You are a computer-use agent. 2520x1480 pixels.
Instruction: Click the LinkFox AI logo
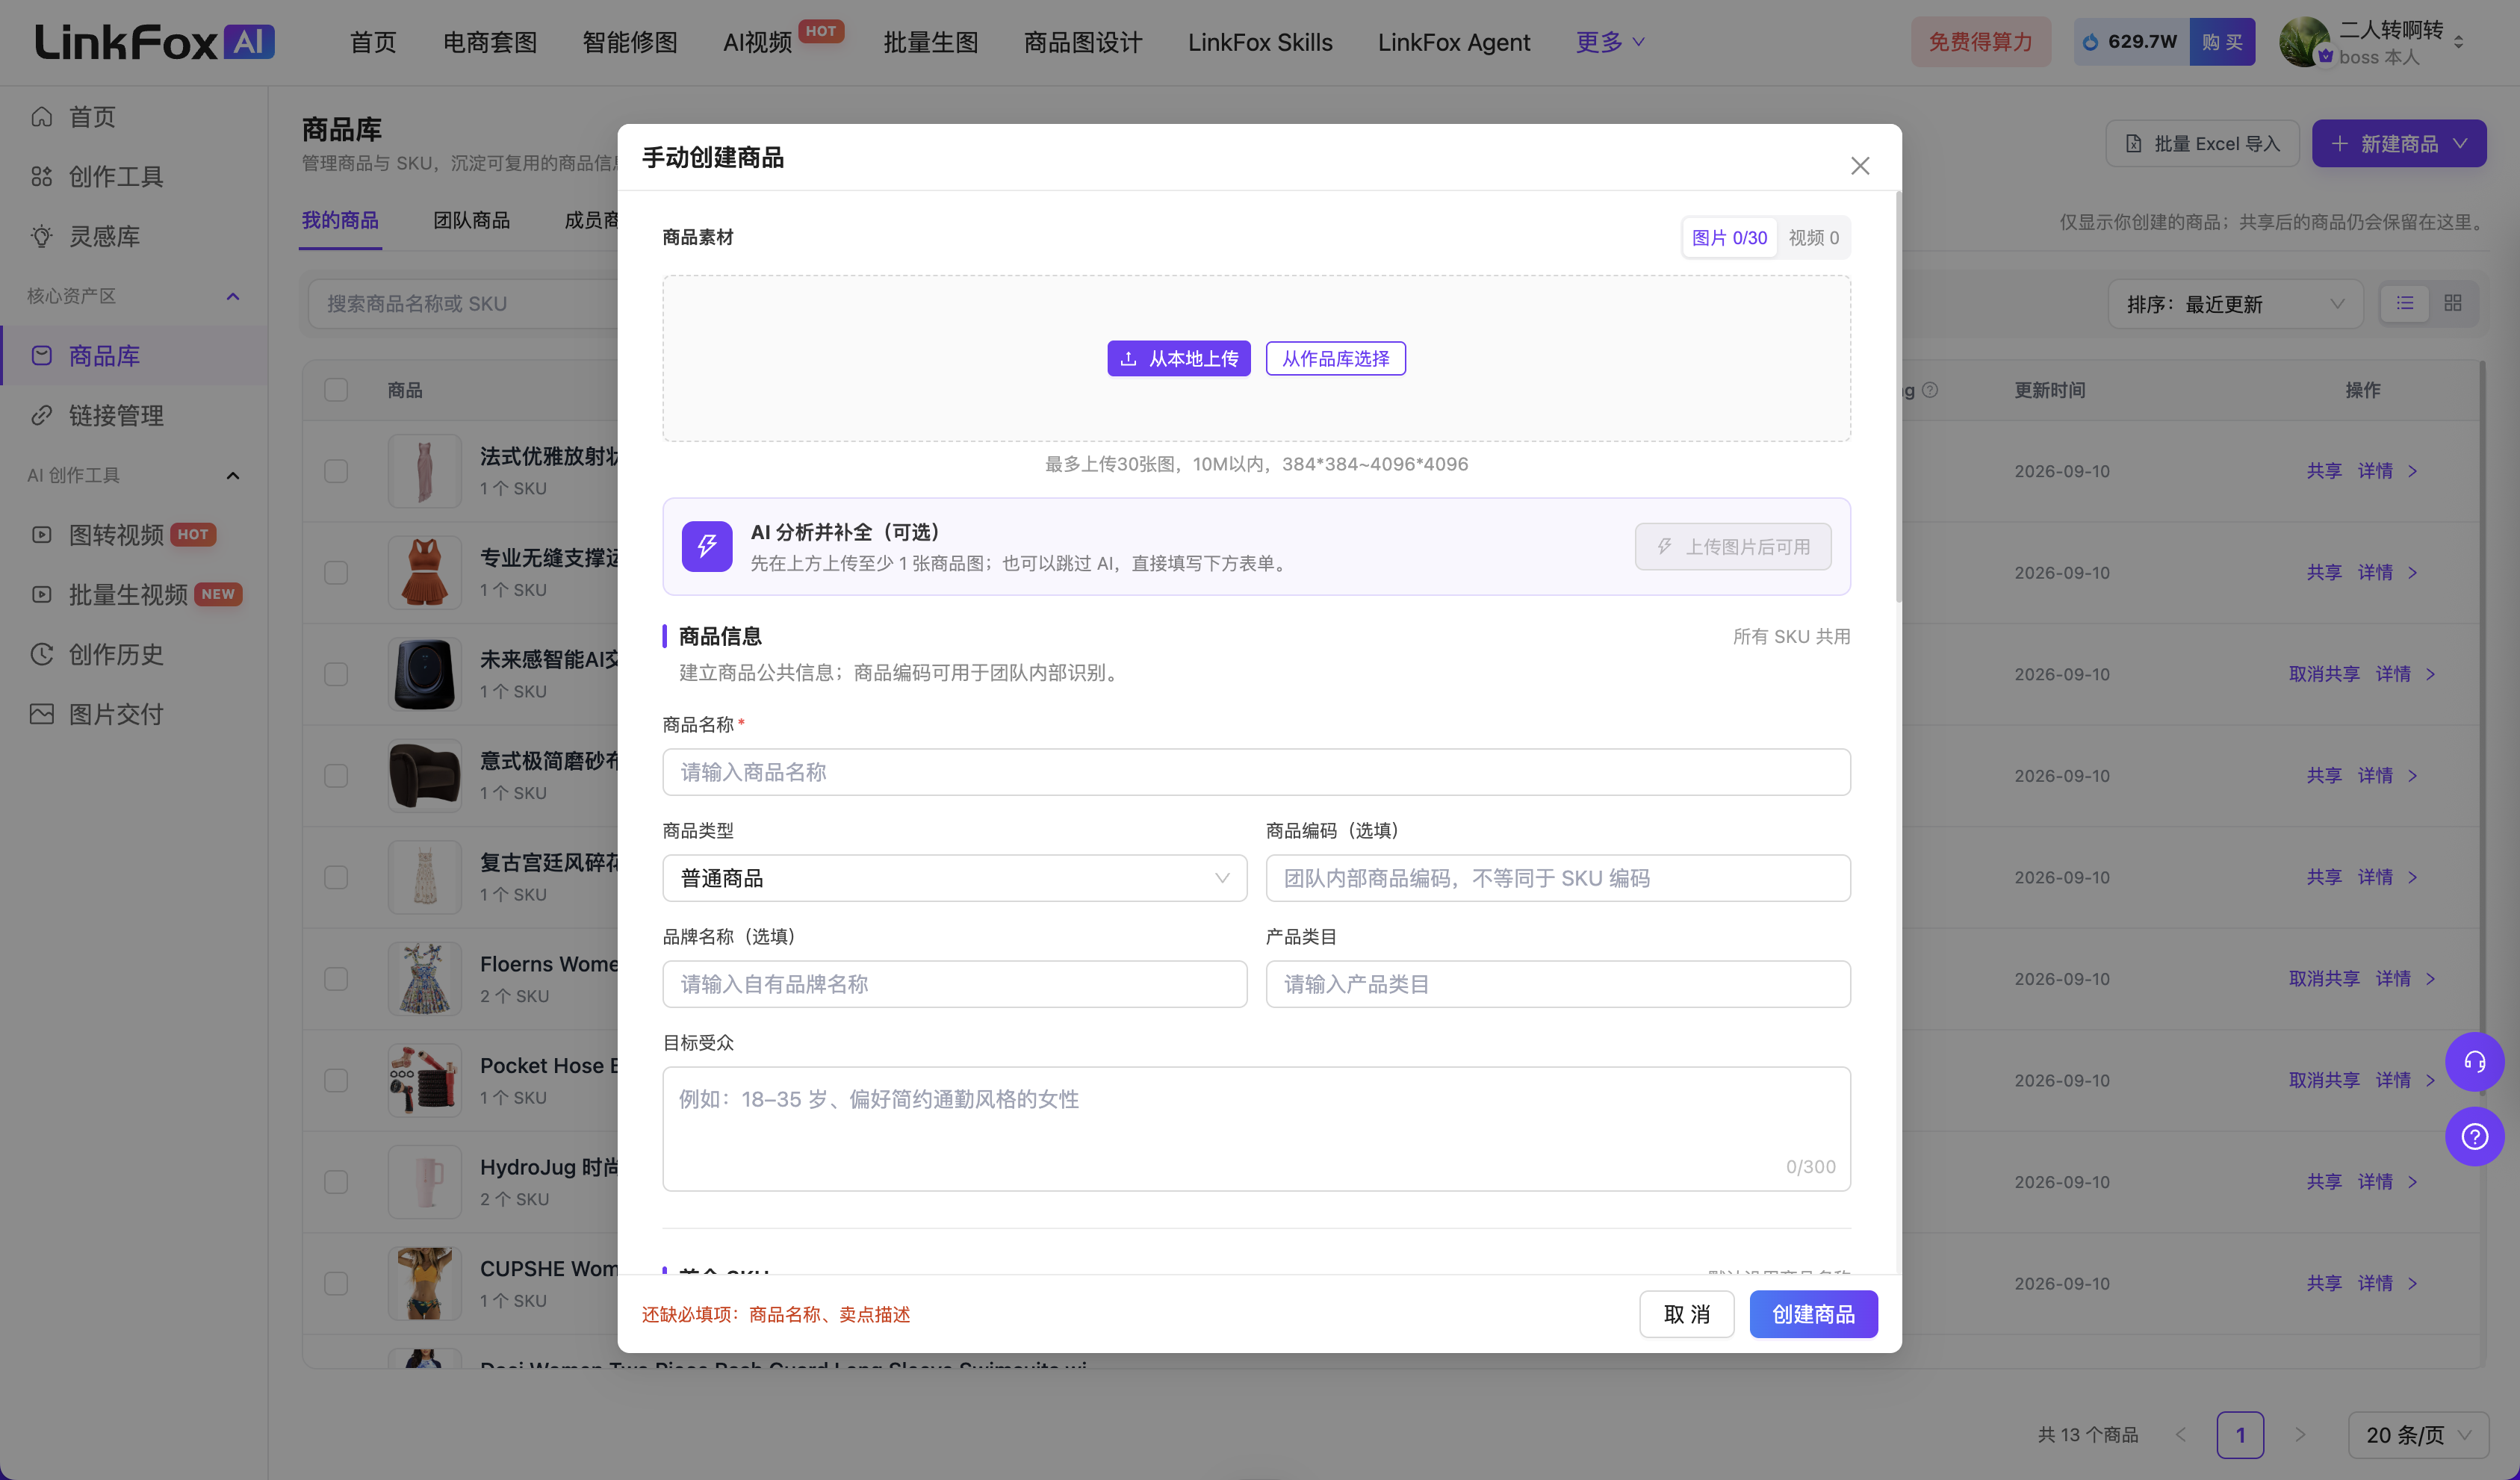click(x=155, y=42)
